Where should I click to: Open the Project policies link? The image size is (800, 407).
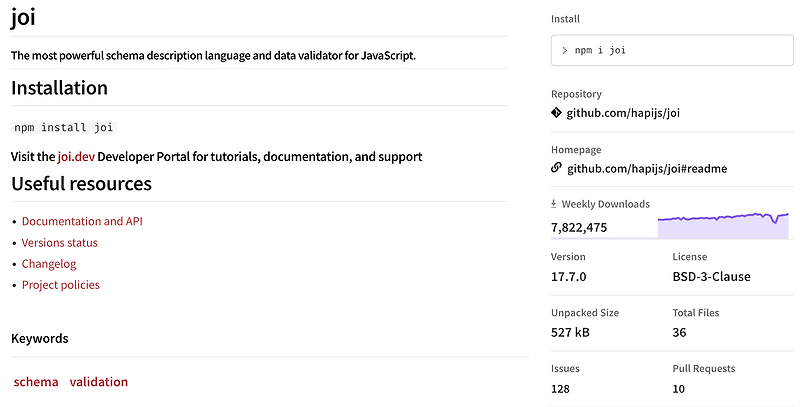[x=61, y=285]
